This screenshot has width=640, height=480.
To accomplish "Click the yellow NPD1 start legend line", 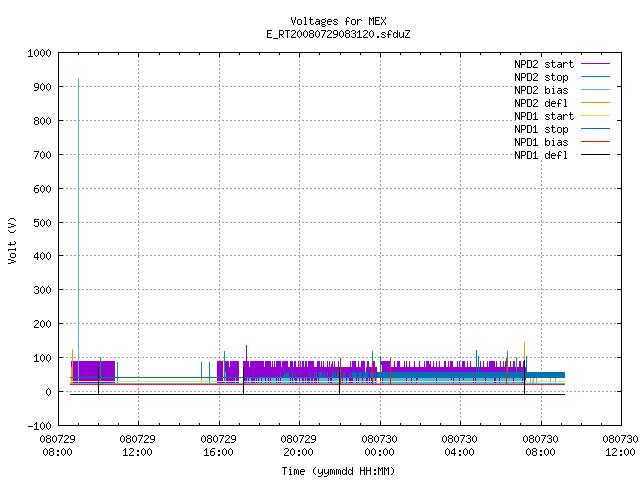I will [x=596, y=116].
